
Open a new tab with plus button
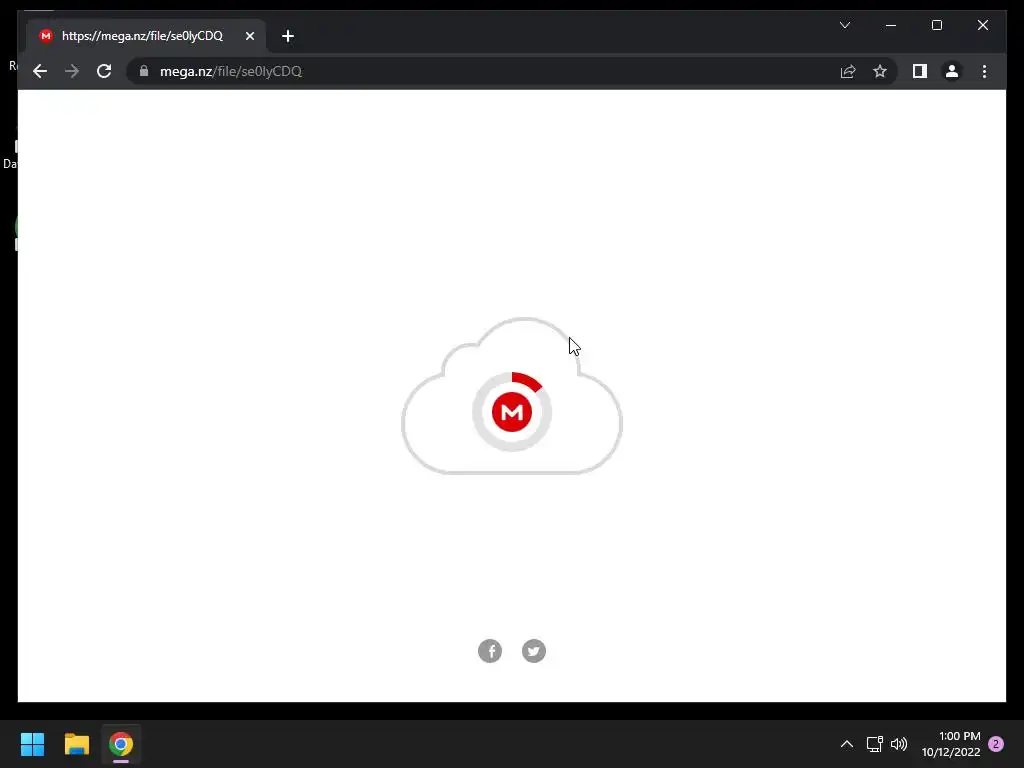click(288, 36)
